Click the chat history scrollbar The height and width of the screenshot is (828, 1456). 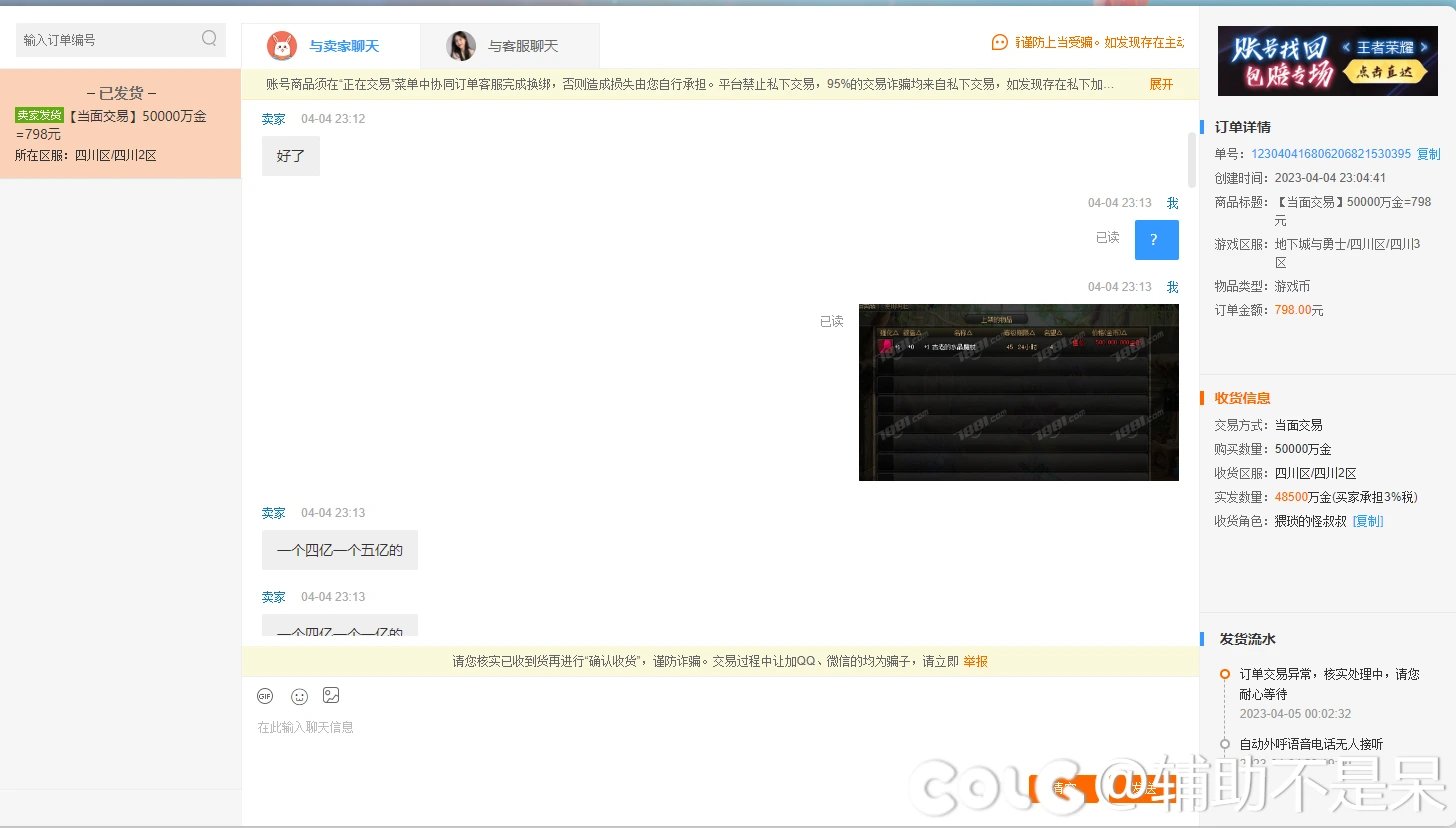pos(1191,158)
